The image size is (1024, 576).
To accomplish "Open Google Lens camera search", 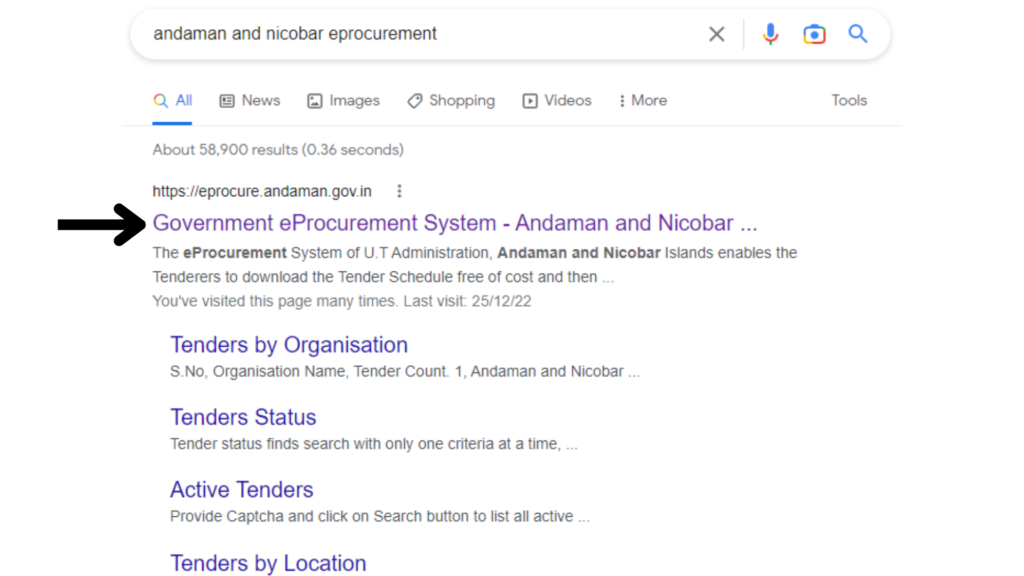I will (x=814, y=34).
